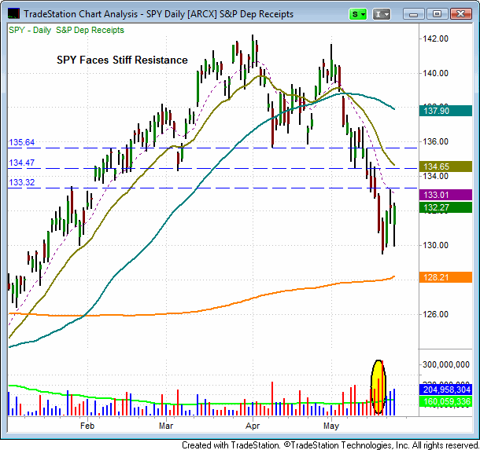Image resolution: width=480 pixels, height=450 pixels.
Task: Click the orange 128.21 moving average tag
Action: 446,277
